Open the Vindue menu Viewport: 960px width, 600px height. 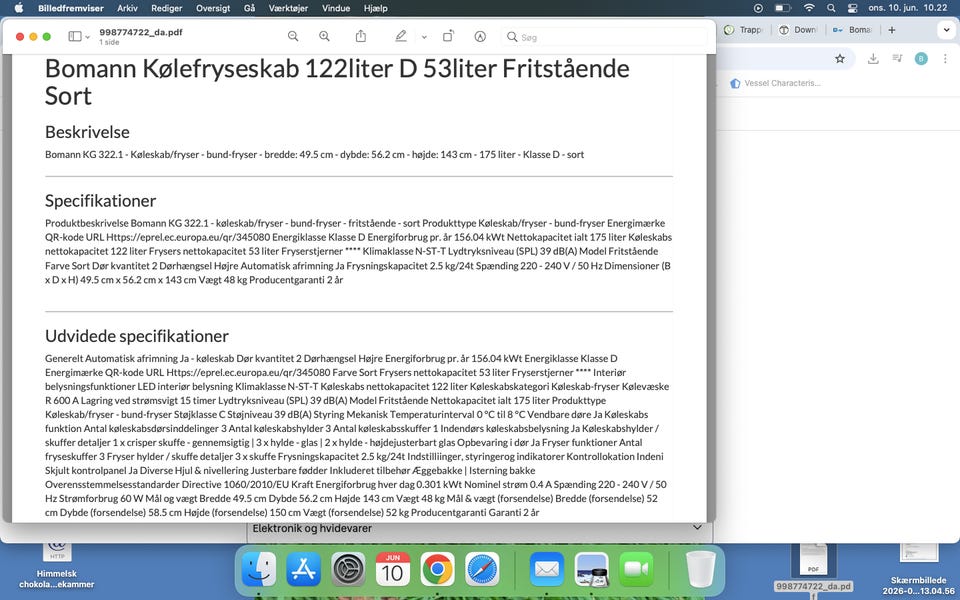(336, 8)
